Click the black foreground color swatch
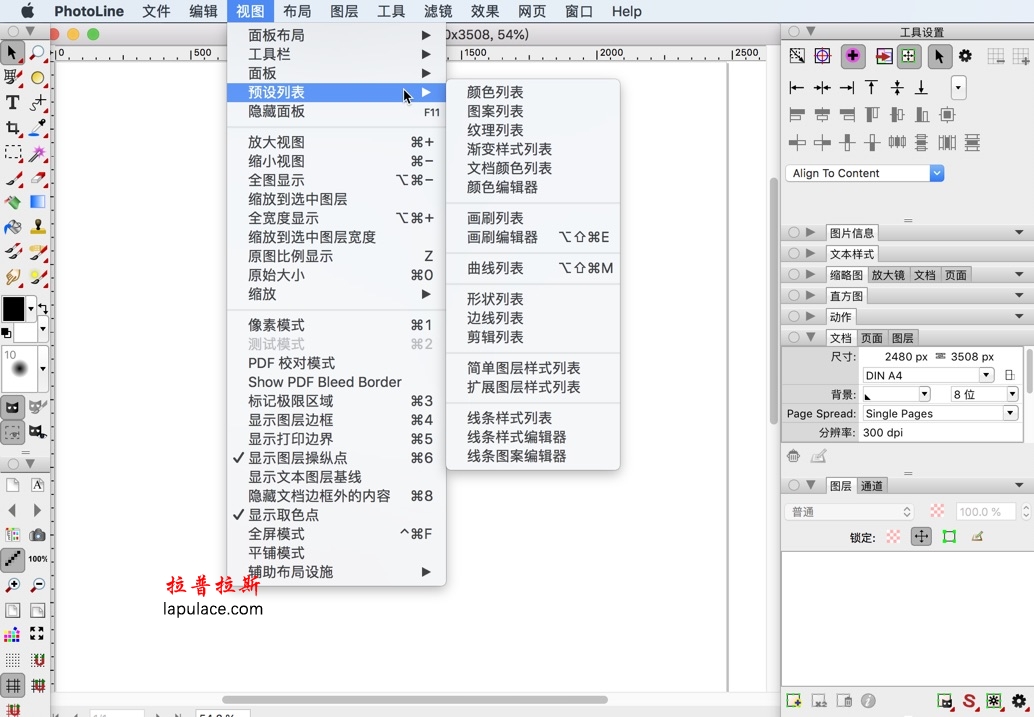The width and height of the screenshot is (1034, 717). (13, 309)
